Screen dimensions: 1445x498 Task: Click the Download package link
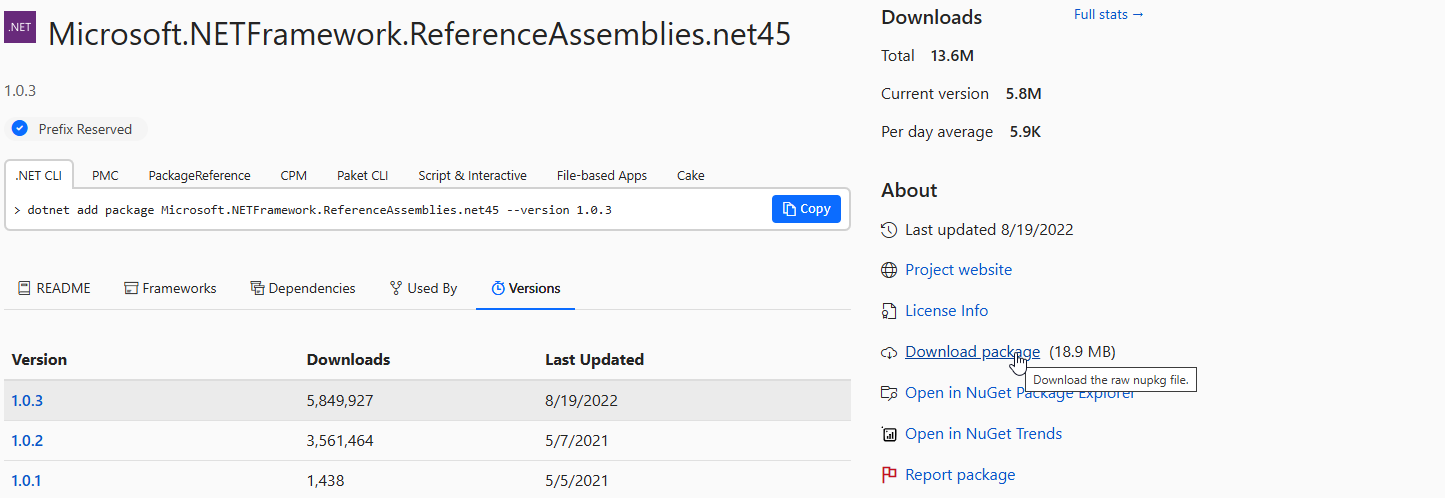tap(972, 352)
